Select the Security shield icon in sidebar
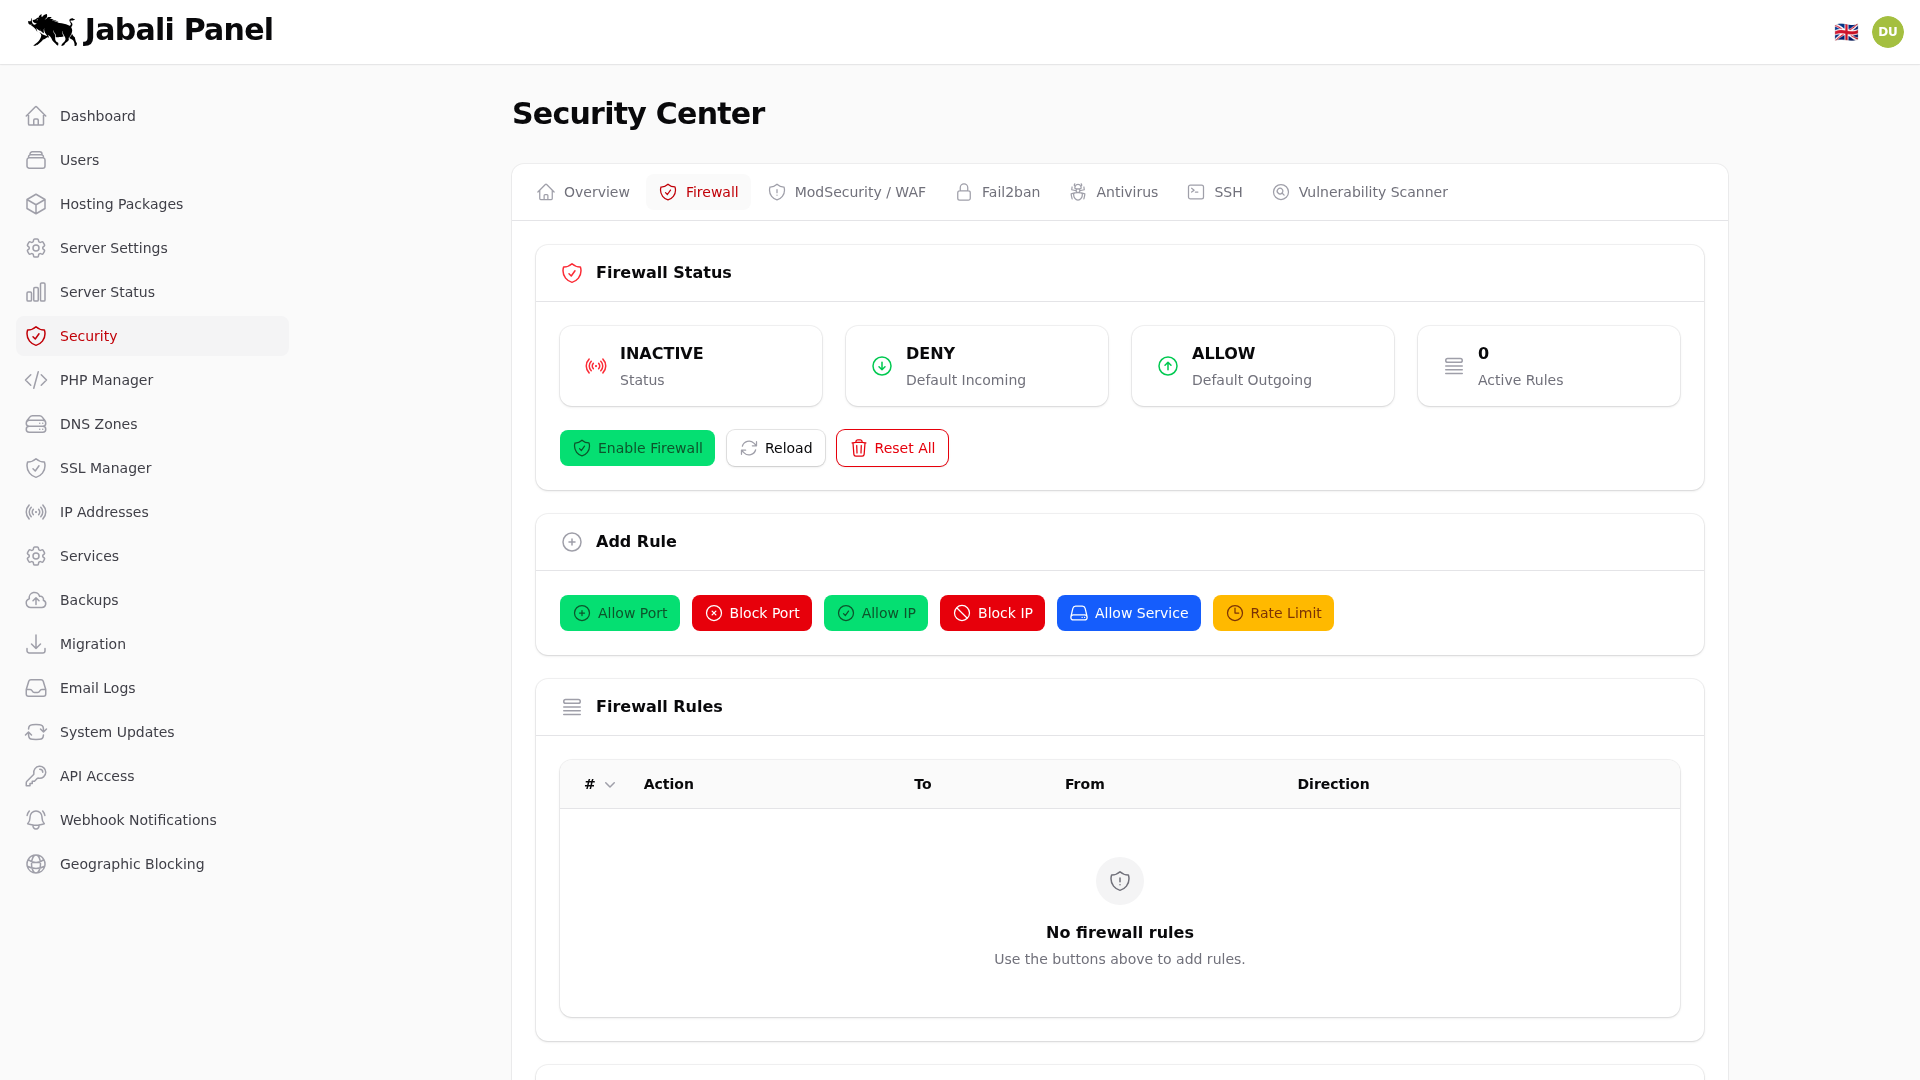 click(36, 336)
